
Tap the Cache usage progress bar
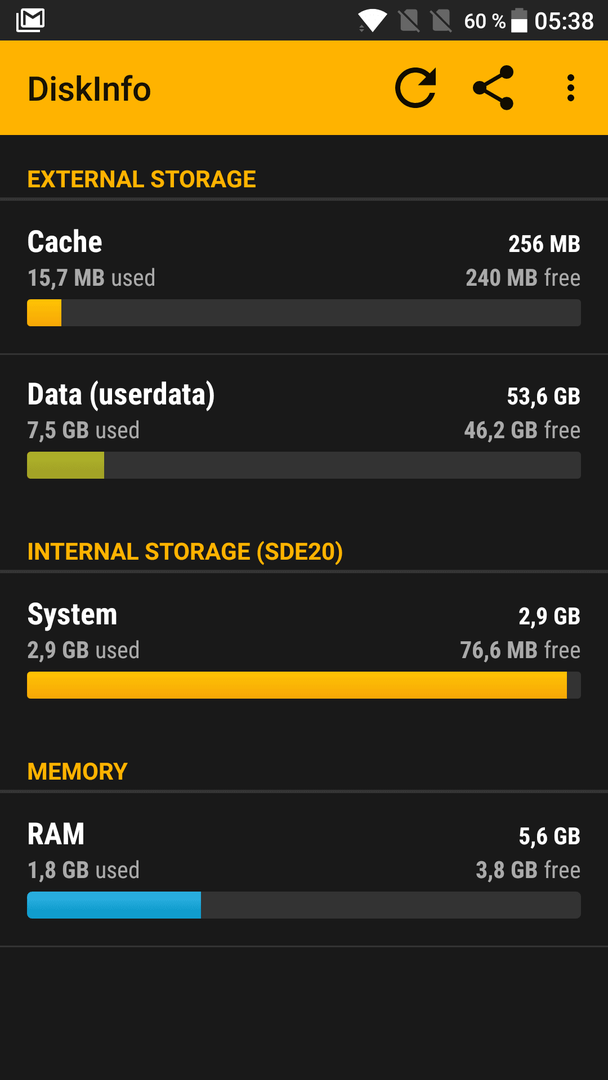point(304,313)
